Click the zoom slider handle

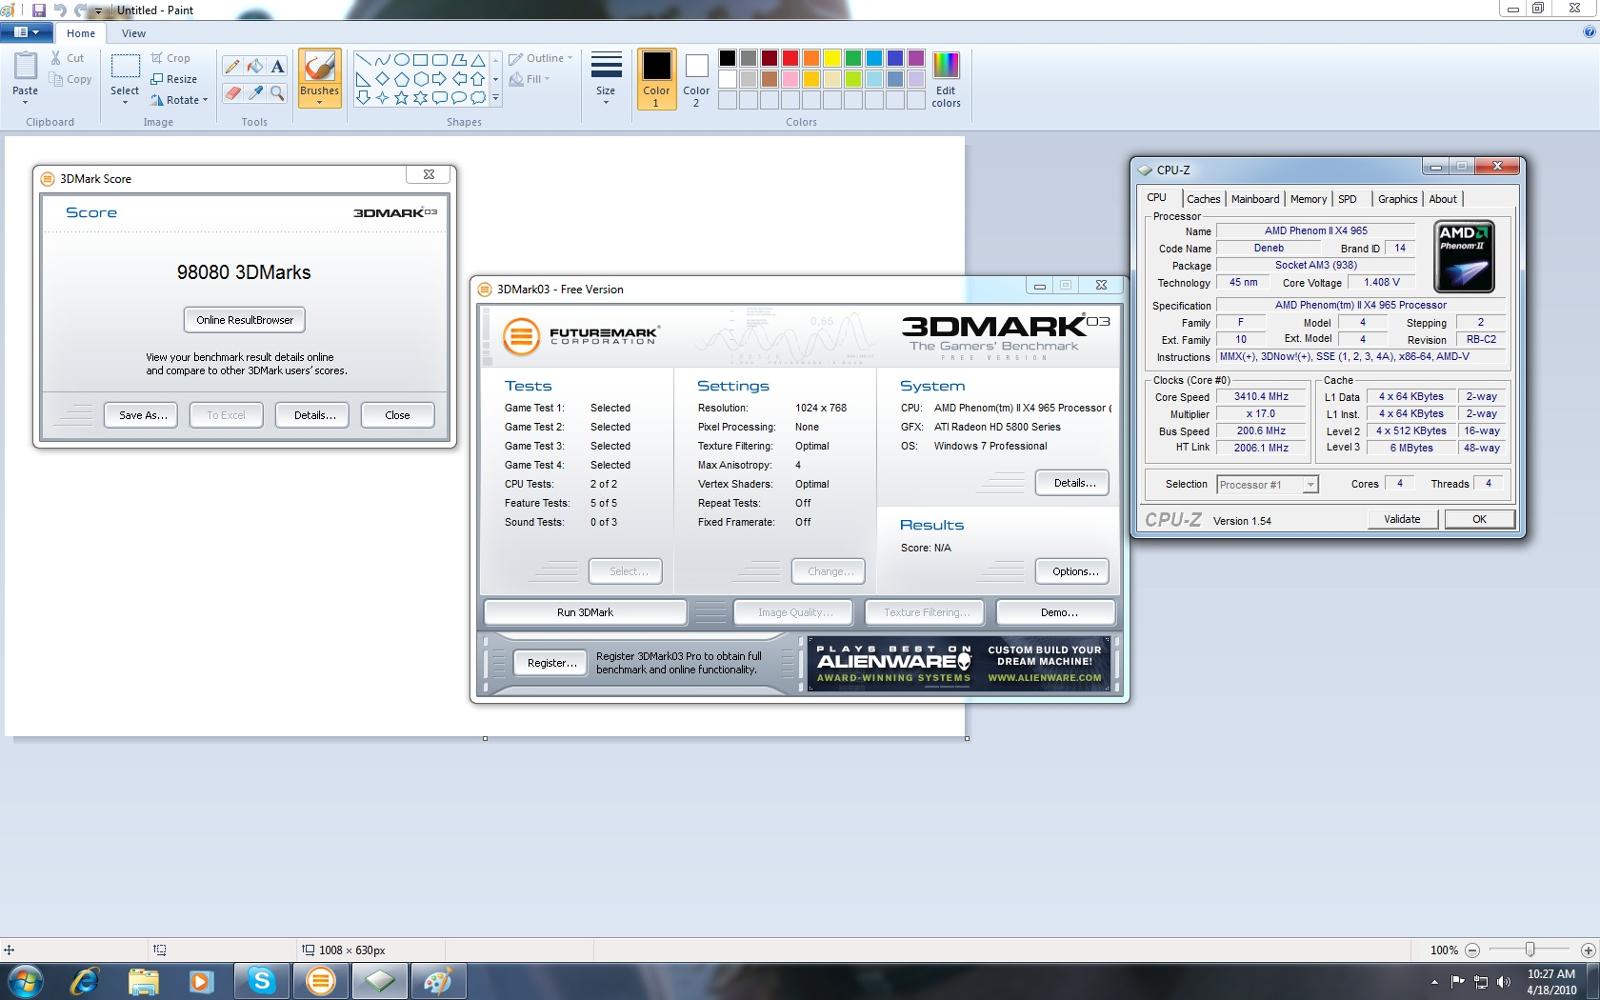point(1530,950)
